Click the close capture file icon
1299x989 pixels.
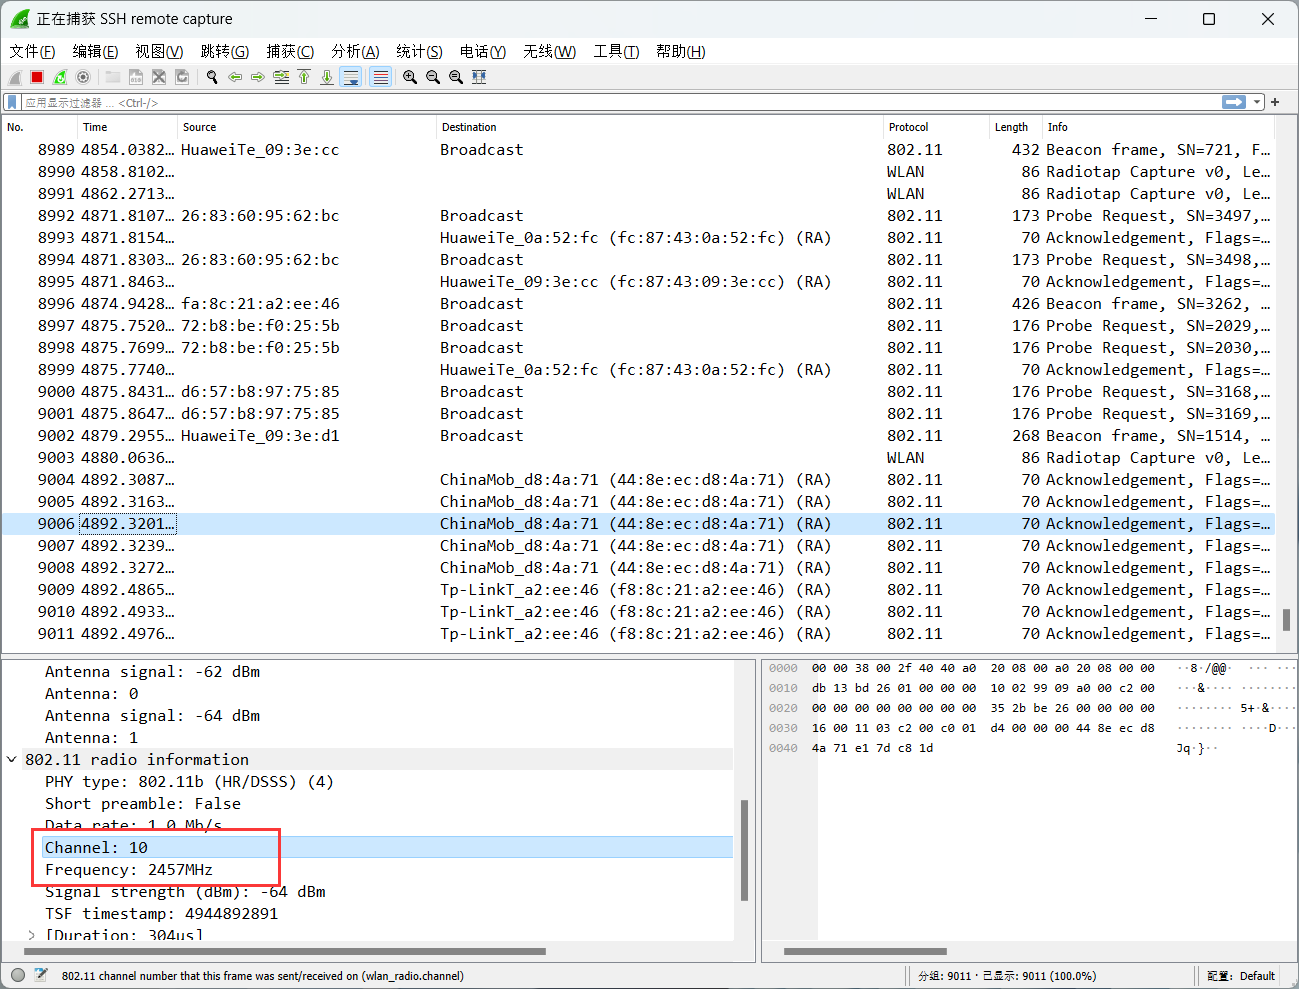coord(159,77)
